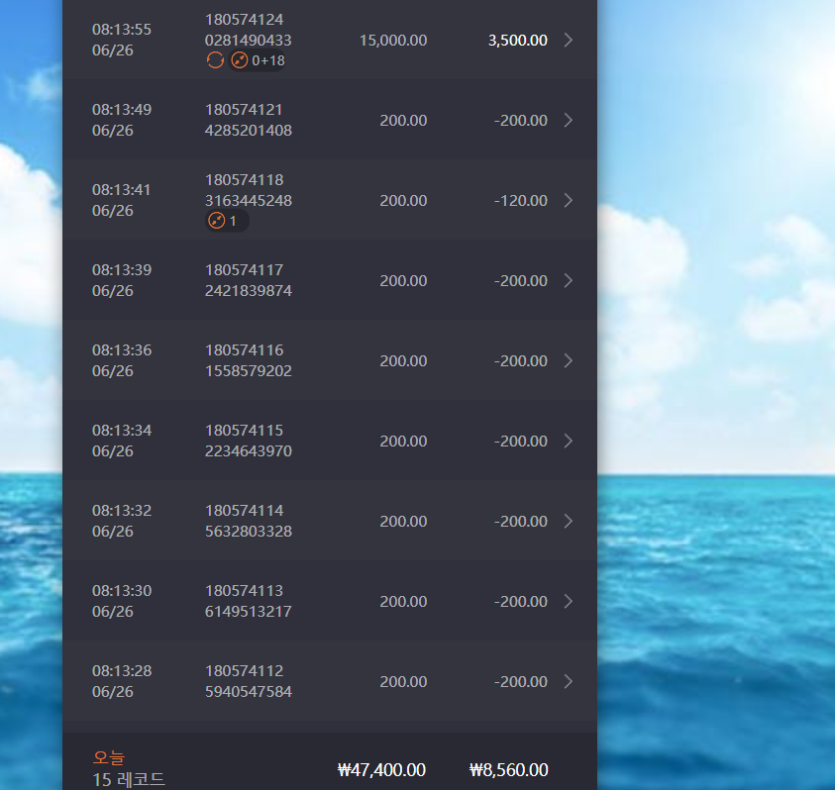
Task: Click the free spin badge labeled 0+18
Action: click(x=257, y=60)
